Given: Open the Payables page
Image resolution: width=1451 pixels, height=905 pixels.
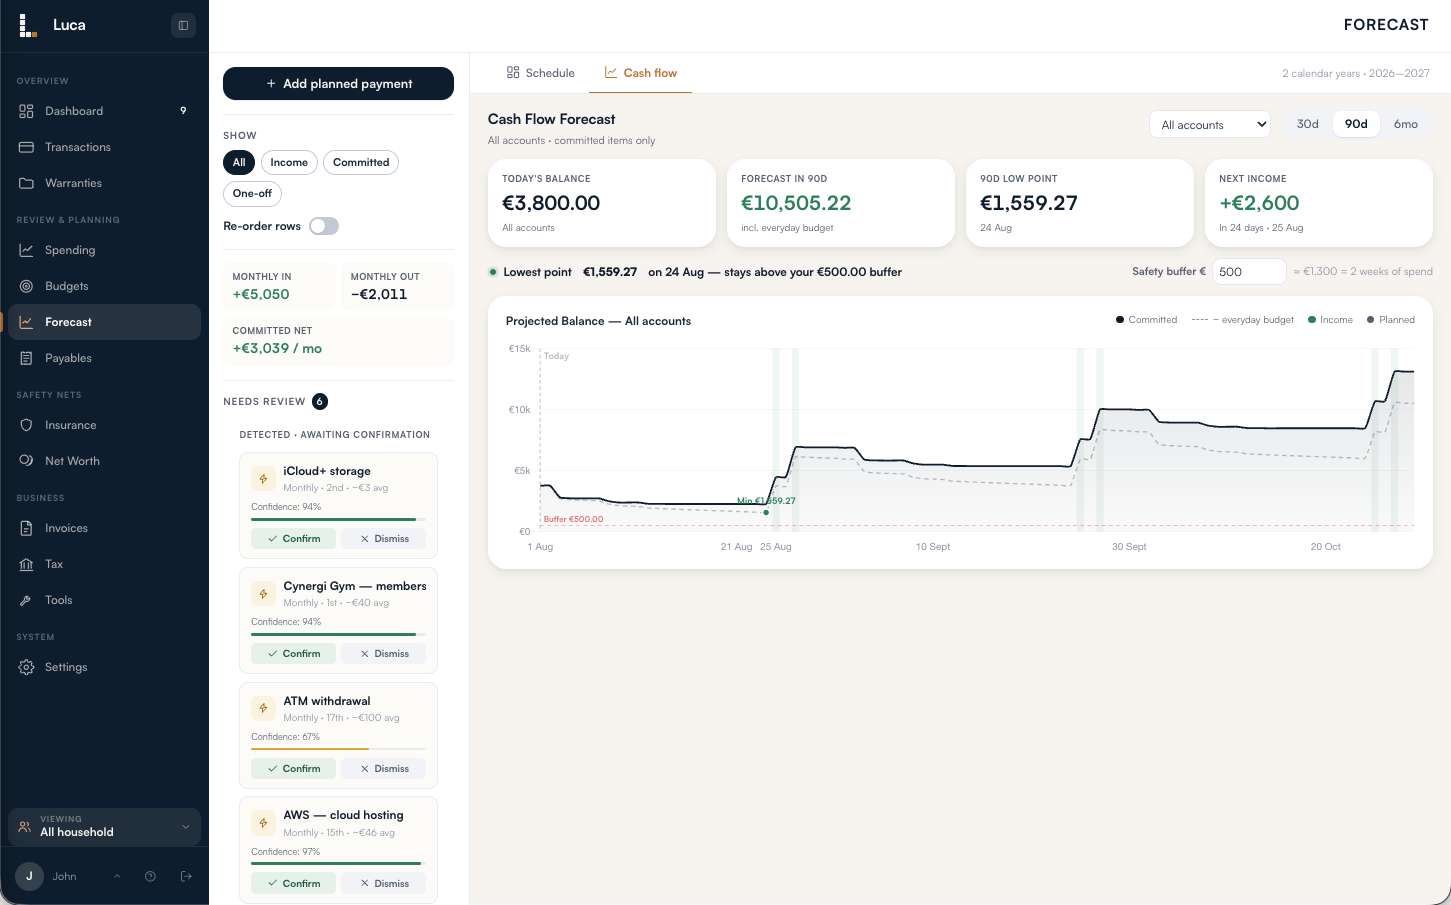Looking at the screenshot, I should 104,358.
